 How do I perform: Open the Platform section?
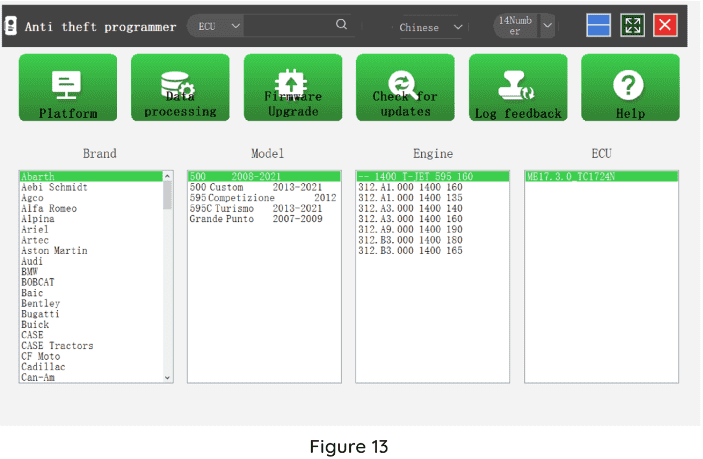coord(68,88)
